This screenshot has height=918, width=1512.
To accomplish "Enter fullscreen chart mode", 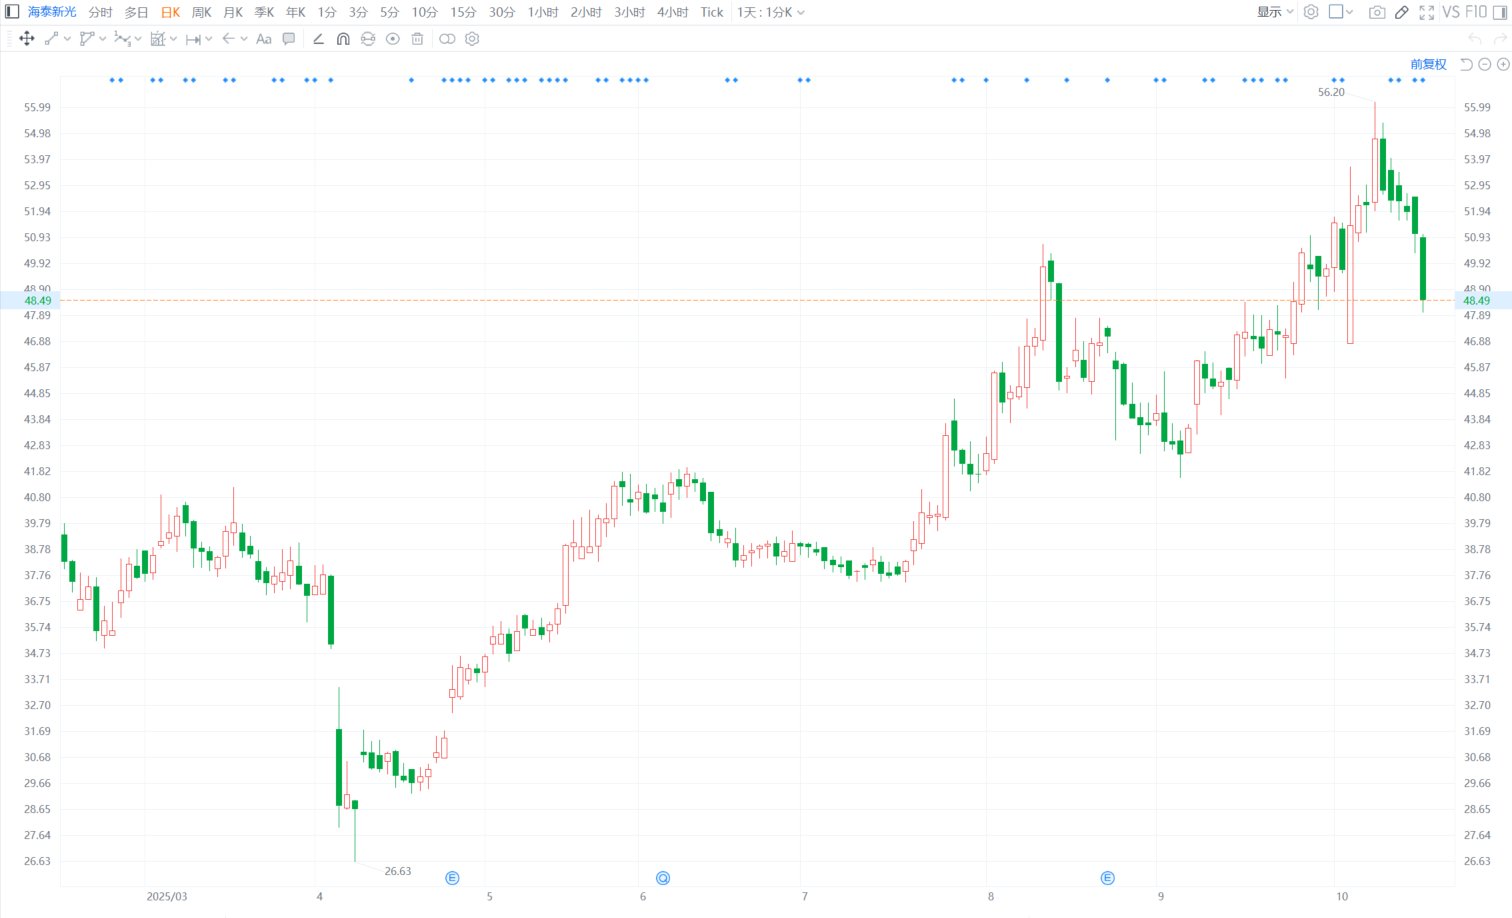I will [x=1427, y=12].
